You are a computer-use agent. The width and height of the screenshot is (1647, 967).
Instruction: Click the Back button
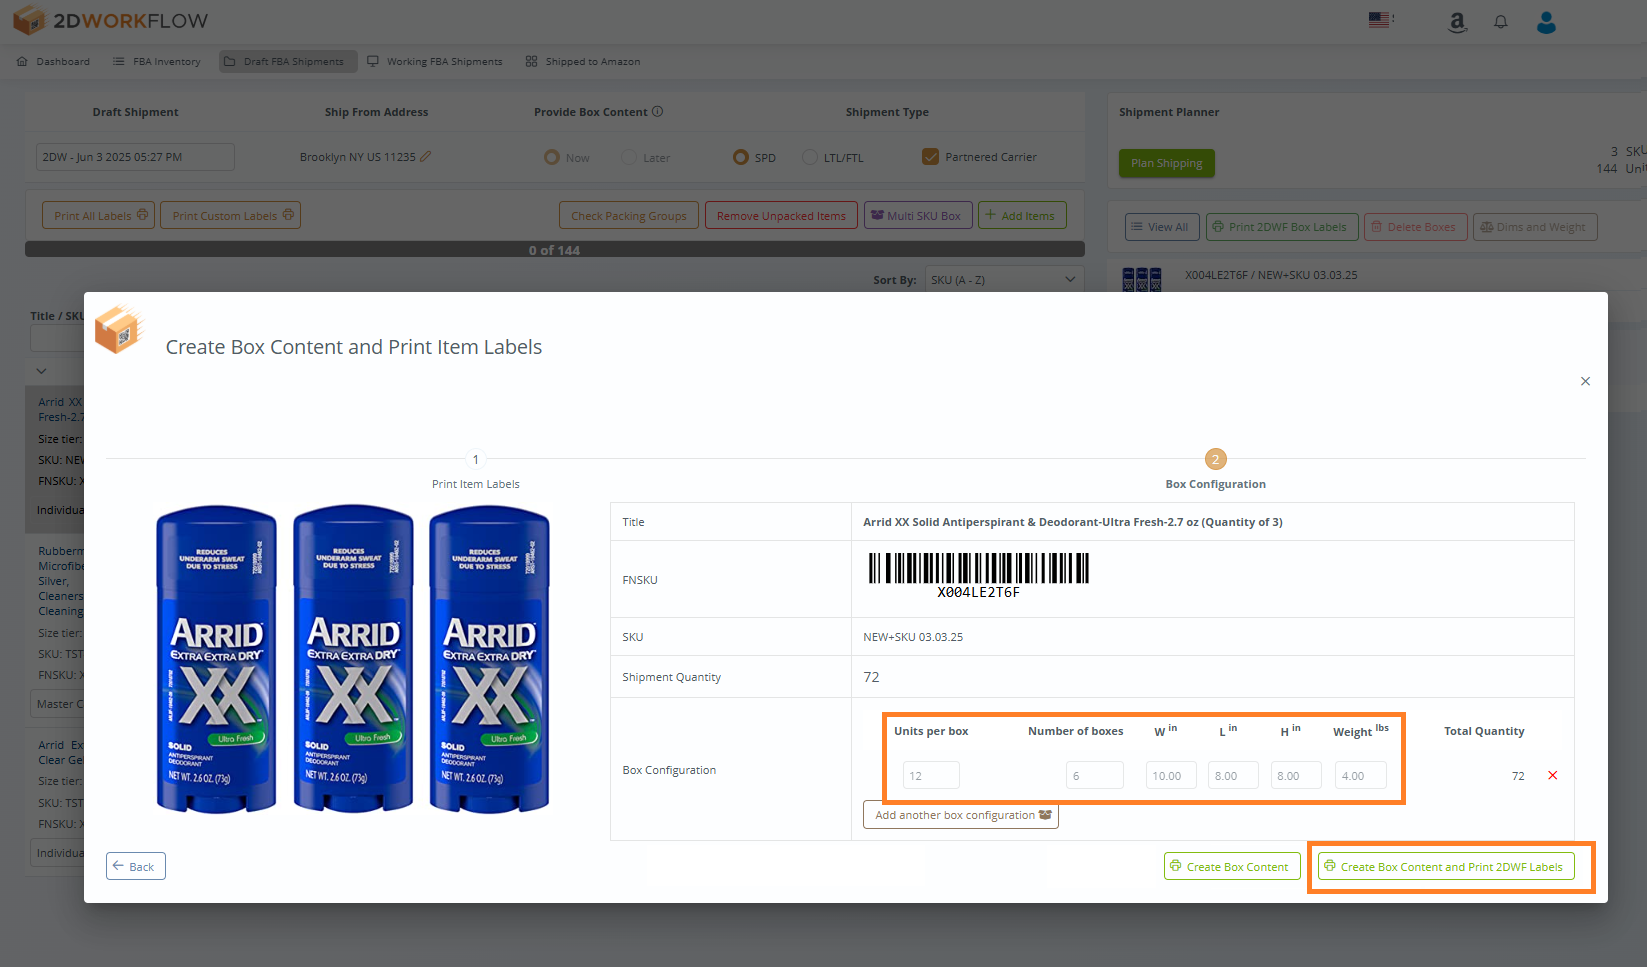136,867
